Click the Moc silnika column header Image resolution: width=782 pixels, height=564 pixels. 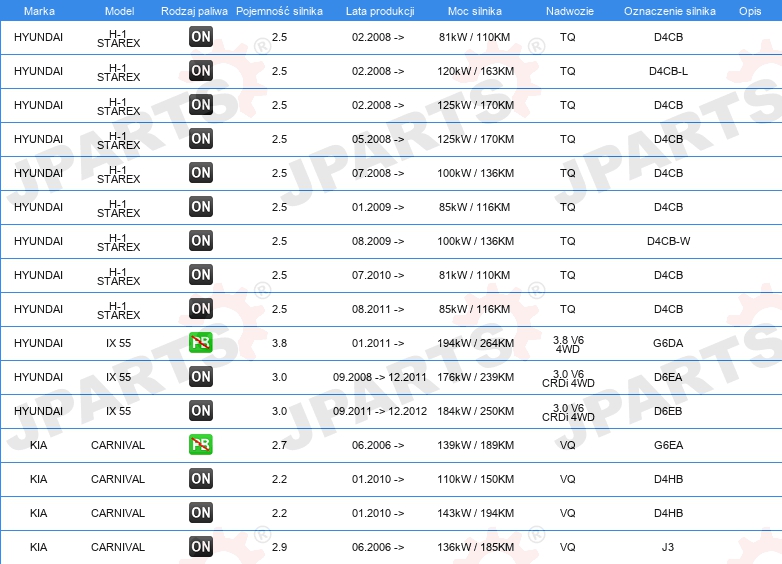(x=475, y=11)
